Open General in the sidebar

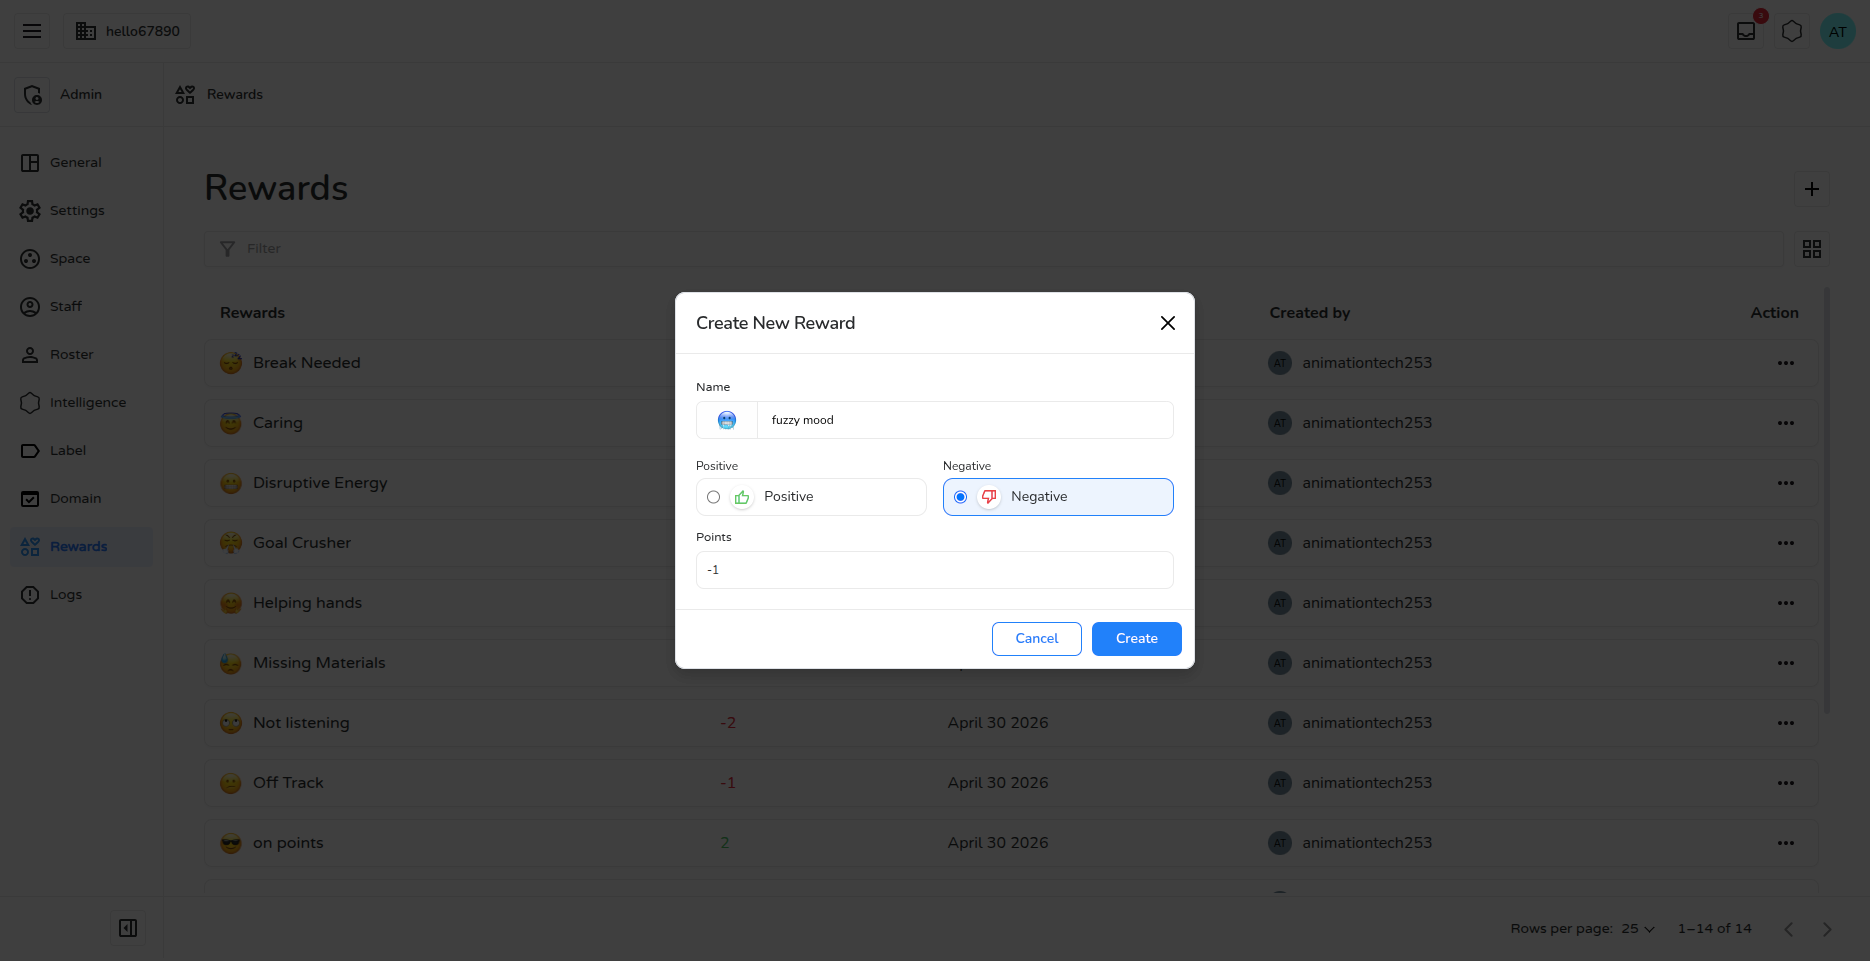82,163
